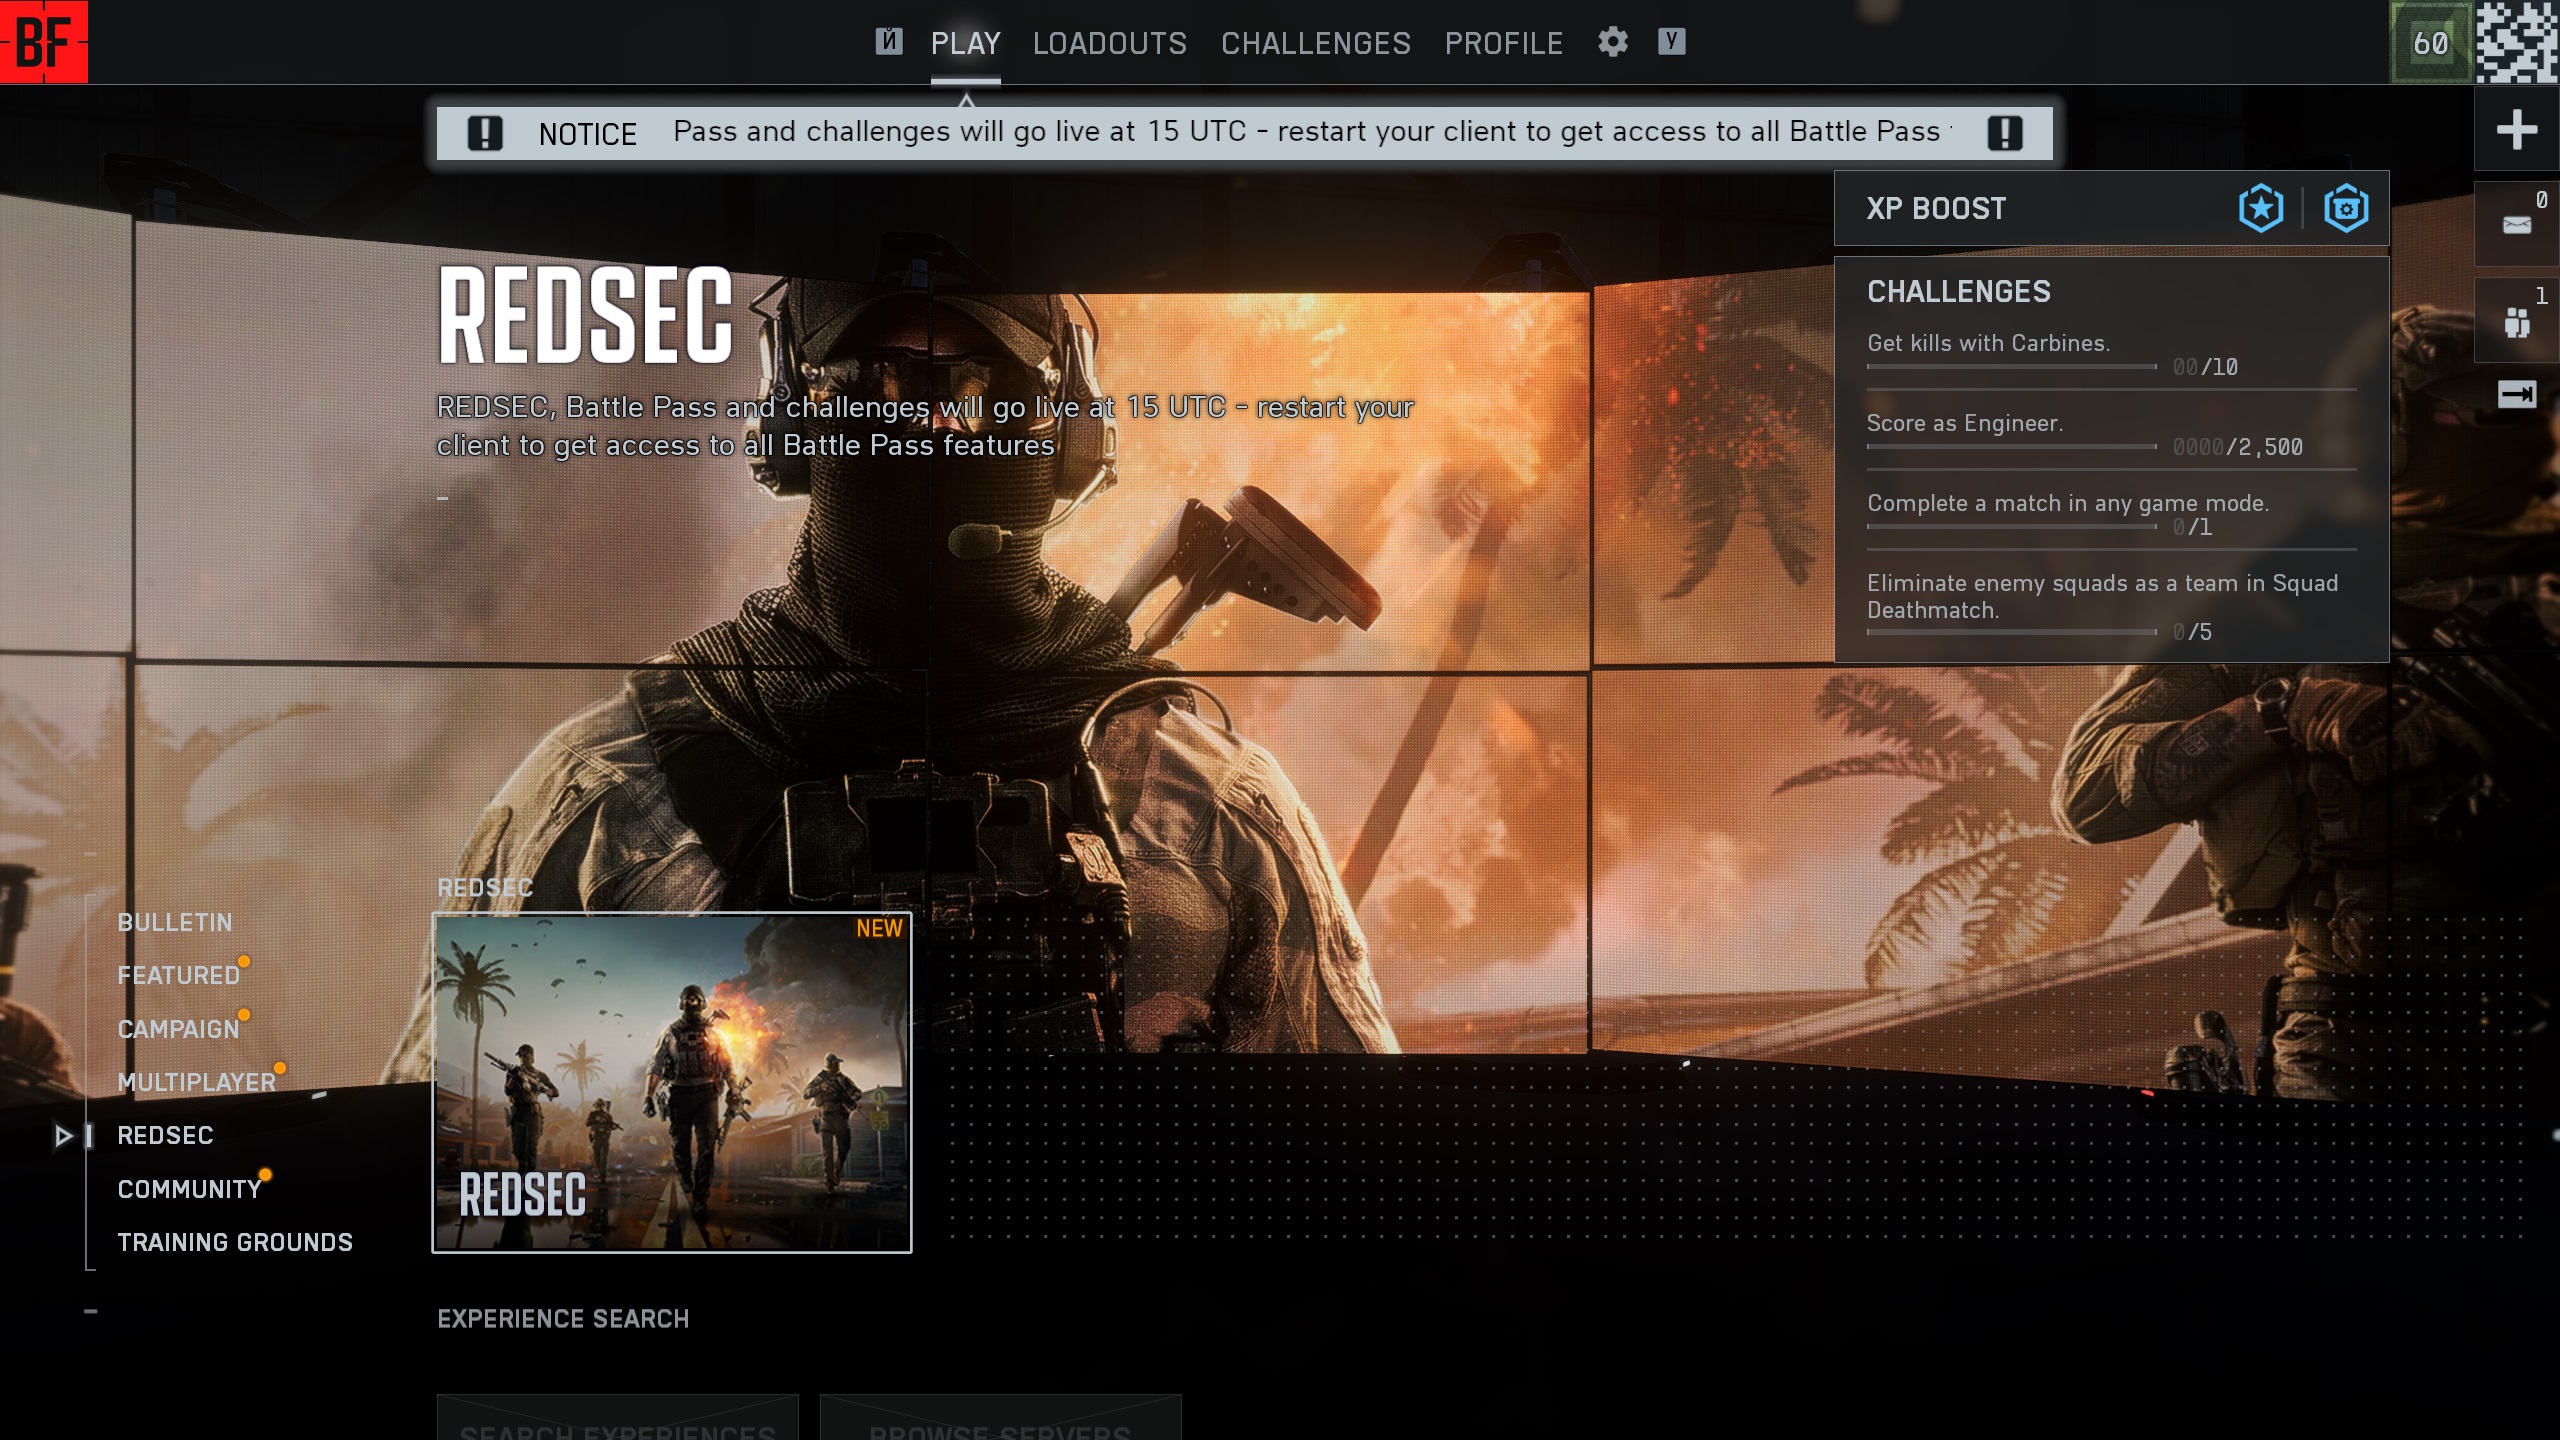This screenshot has width=2560, height=1440.
Task: Click left exclamation icon on notice banner
Action: tap(485, 133)
